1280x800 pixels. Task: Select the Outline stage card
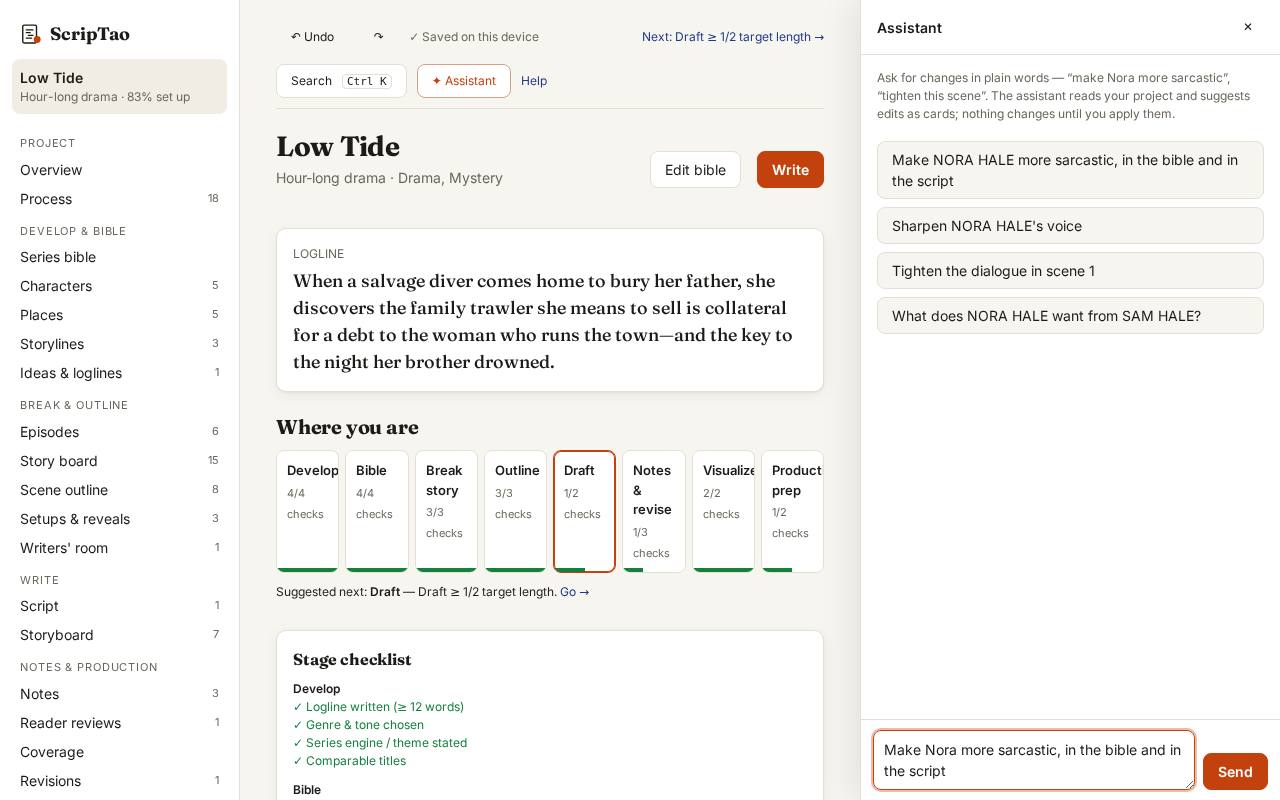[x=516, y=511]
